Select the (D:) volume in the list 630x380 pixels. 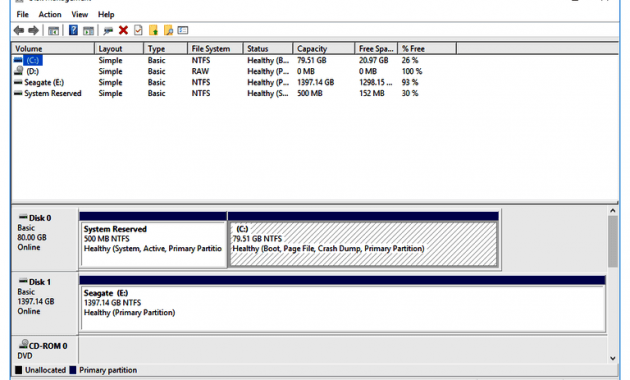(x=33, y=72)
